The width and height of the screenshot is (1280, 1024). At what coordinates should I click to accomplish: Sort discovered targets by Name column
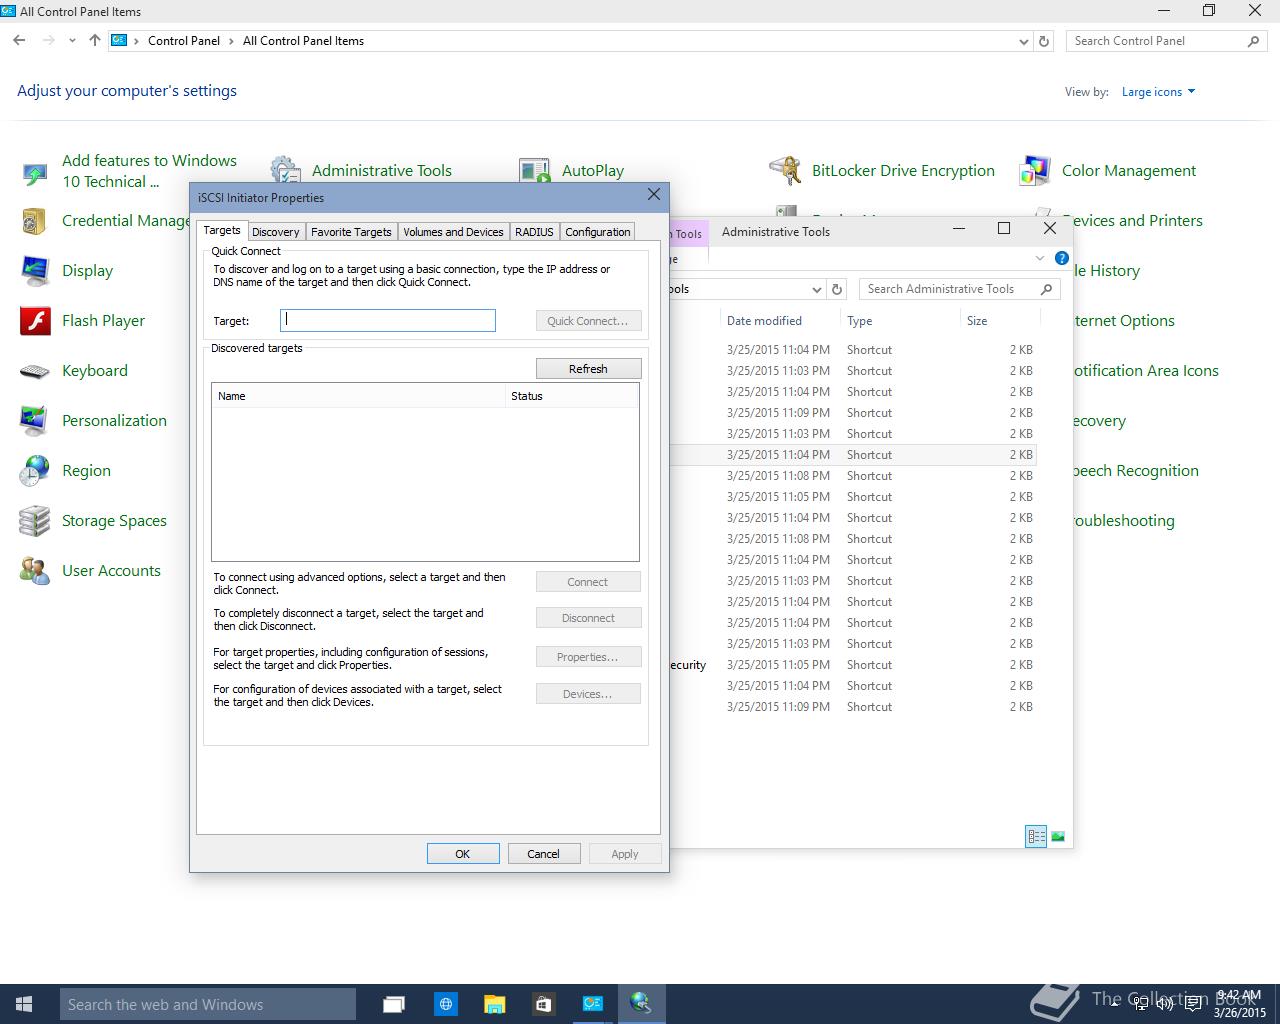[358, 396]
